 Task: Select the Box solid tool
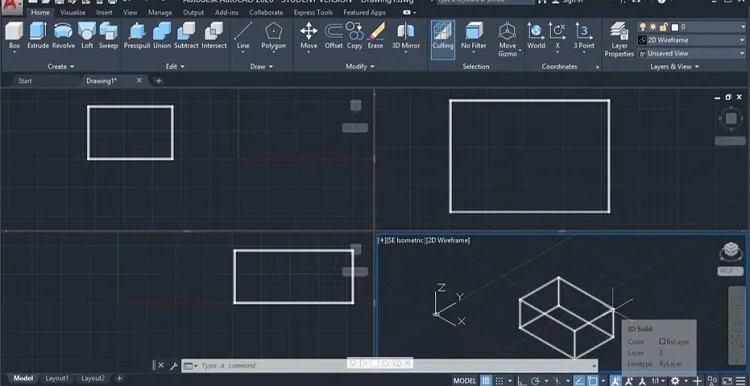pyautogui.click(x=14, y=36)
